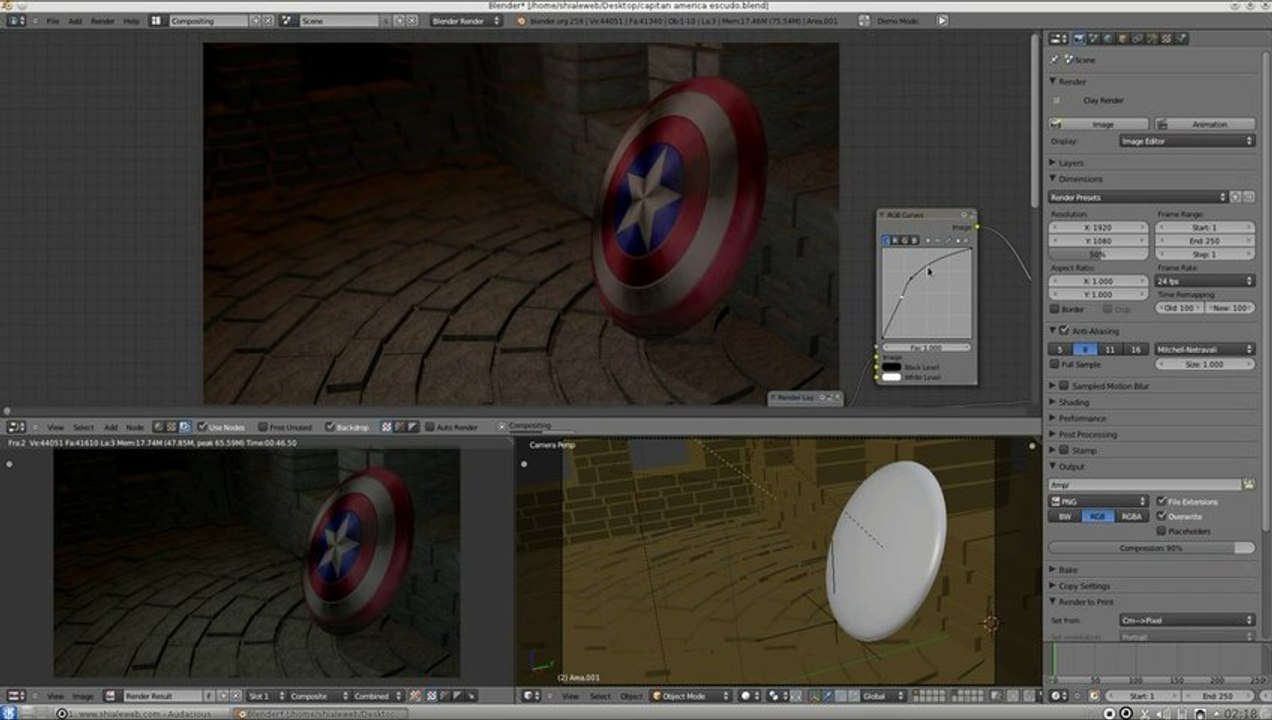Open the Image menu in image editor
The image size is (1272, 720).
click(x=83, y=696)
